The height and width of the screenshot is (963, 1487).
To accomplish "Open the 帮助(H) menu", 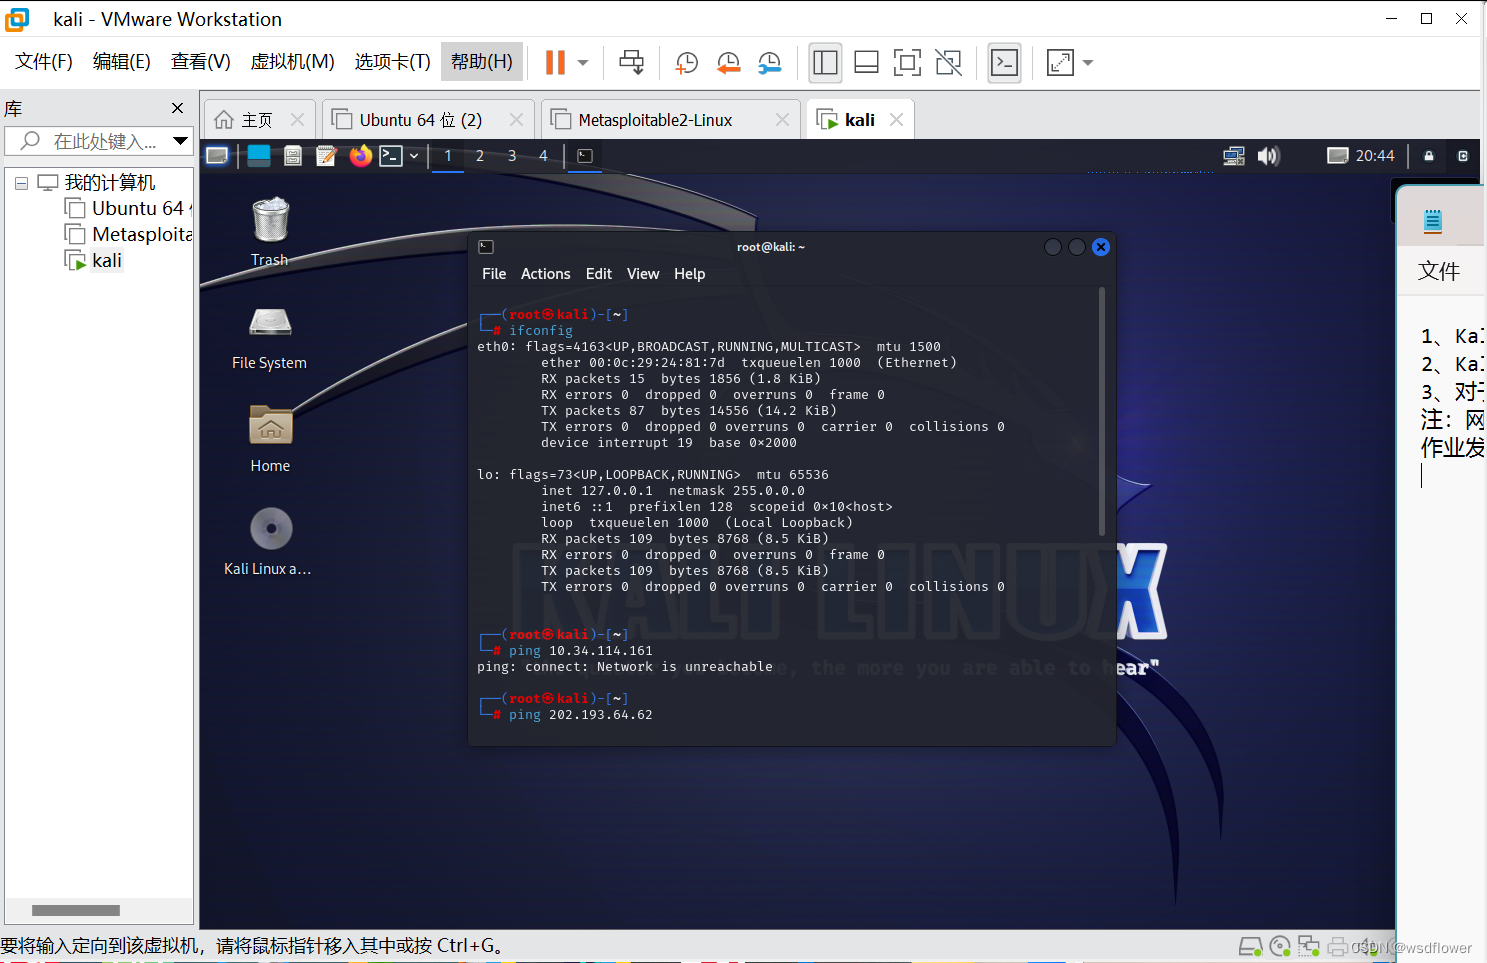I will [x=482, y=62].
